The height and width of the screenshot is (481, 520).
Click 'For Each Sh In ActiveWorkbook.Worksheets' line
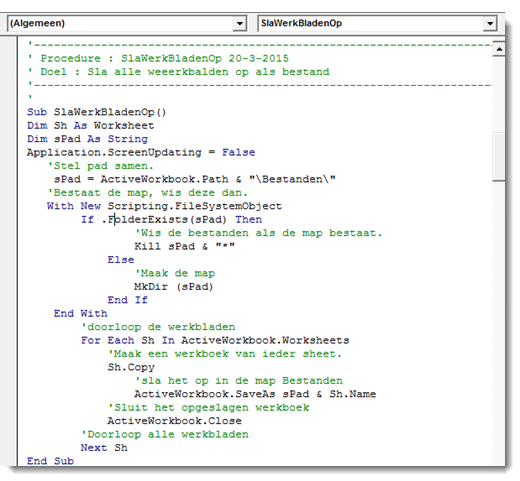click(215, 340)
